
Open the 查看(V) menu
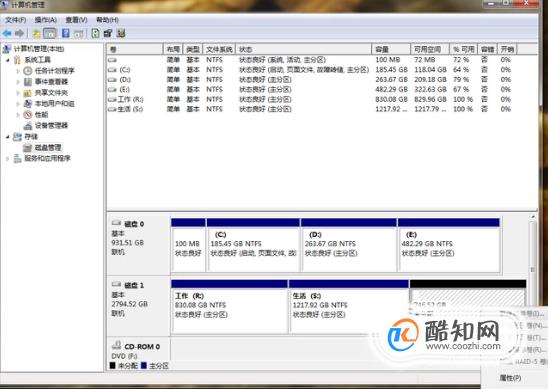[x=76, y=20]
